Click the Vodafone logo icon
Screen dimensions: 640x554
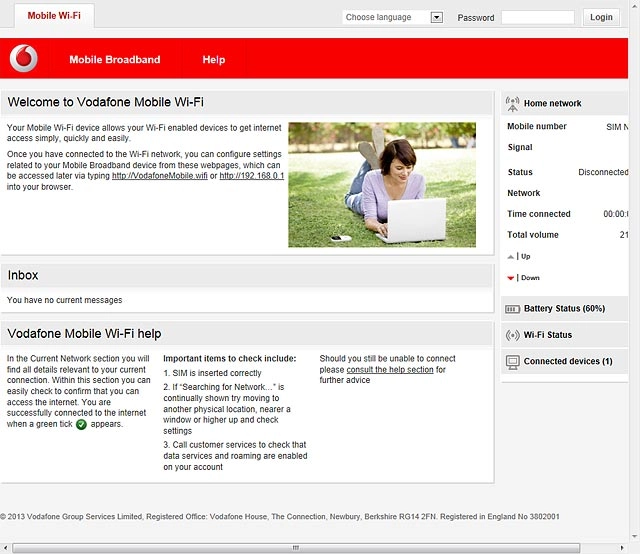tap(24, 58)
